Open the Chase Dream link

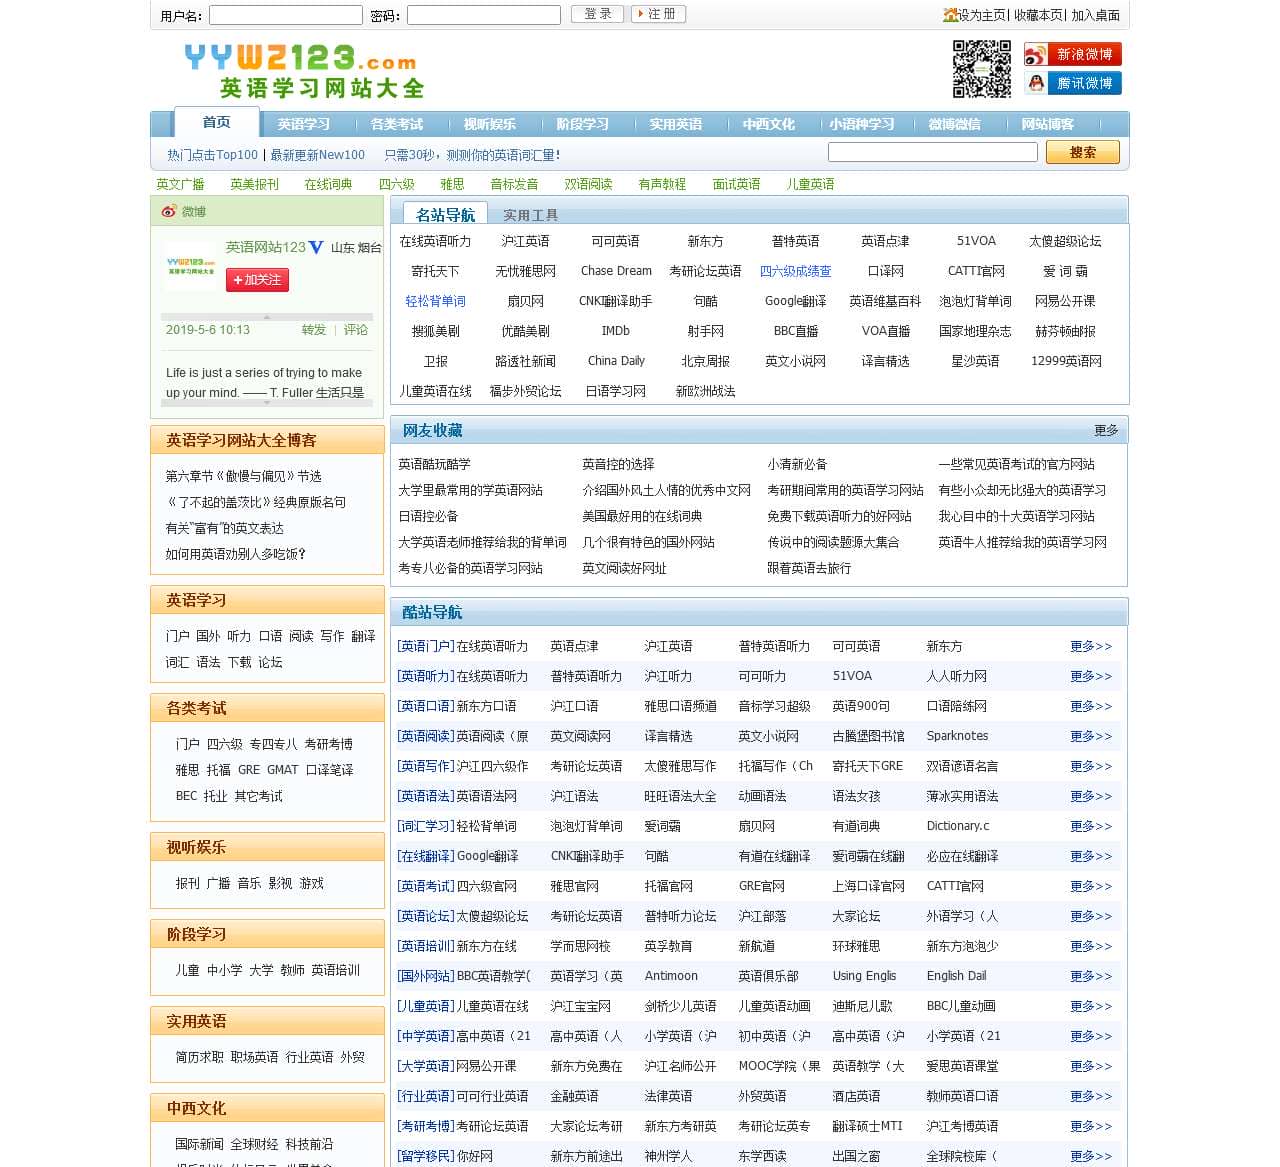pos(616,271)
